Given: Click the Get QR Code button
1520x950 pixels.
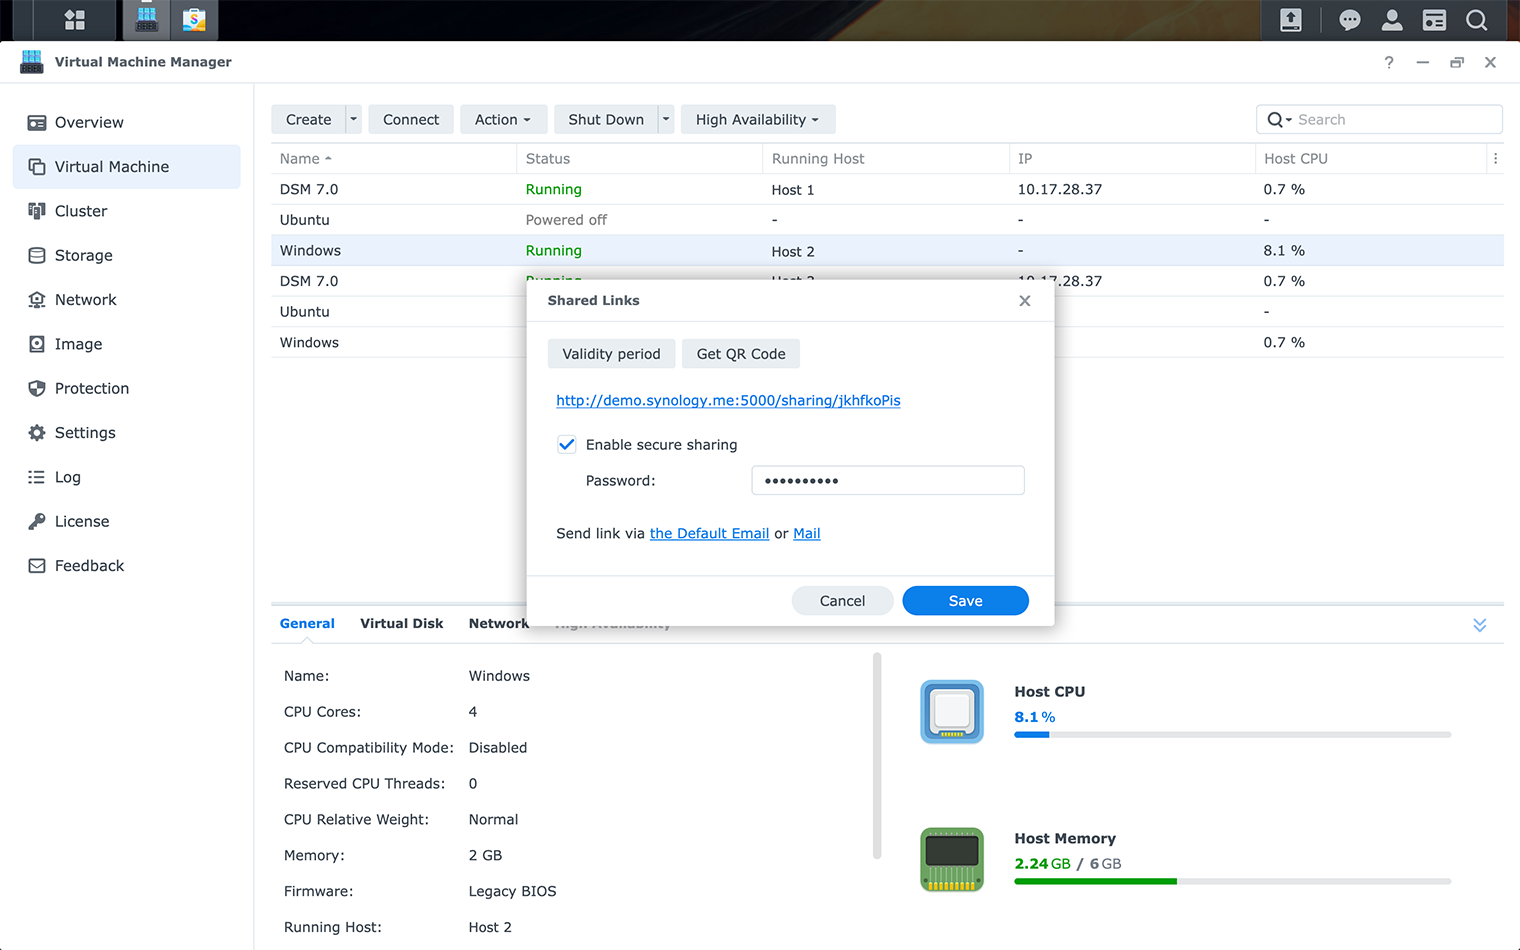Looking at the screenshot, I should click(x=740, y=353).
